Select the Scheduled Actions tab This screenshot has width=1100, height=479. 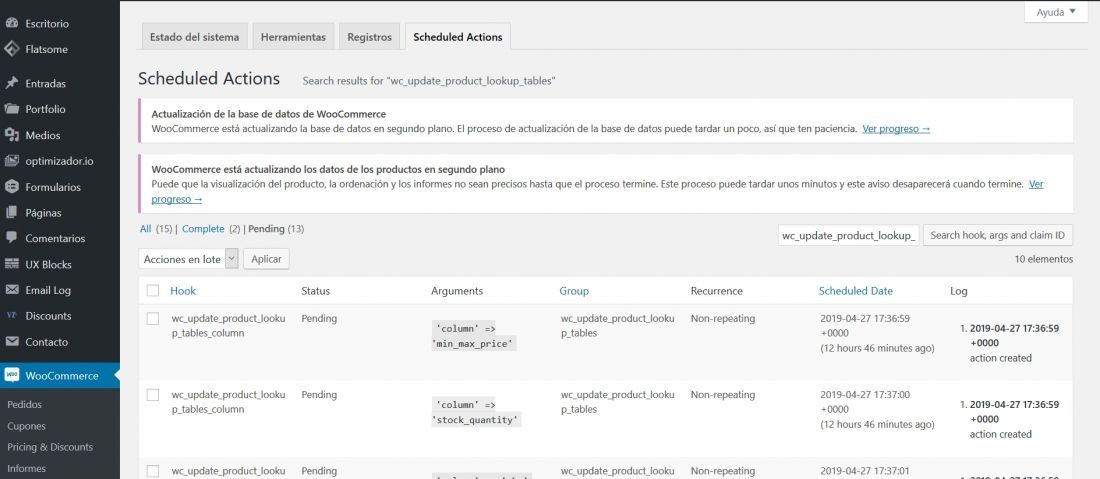click(458, 37)
